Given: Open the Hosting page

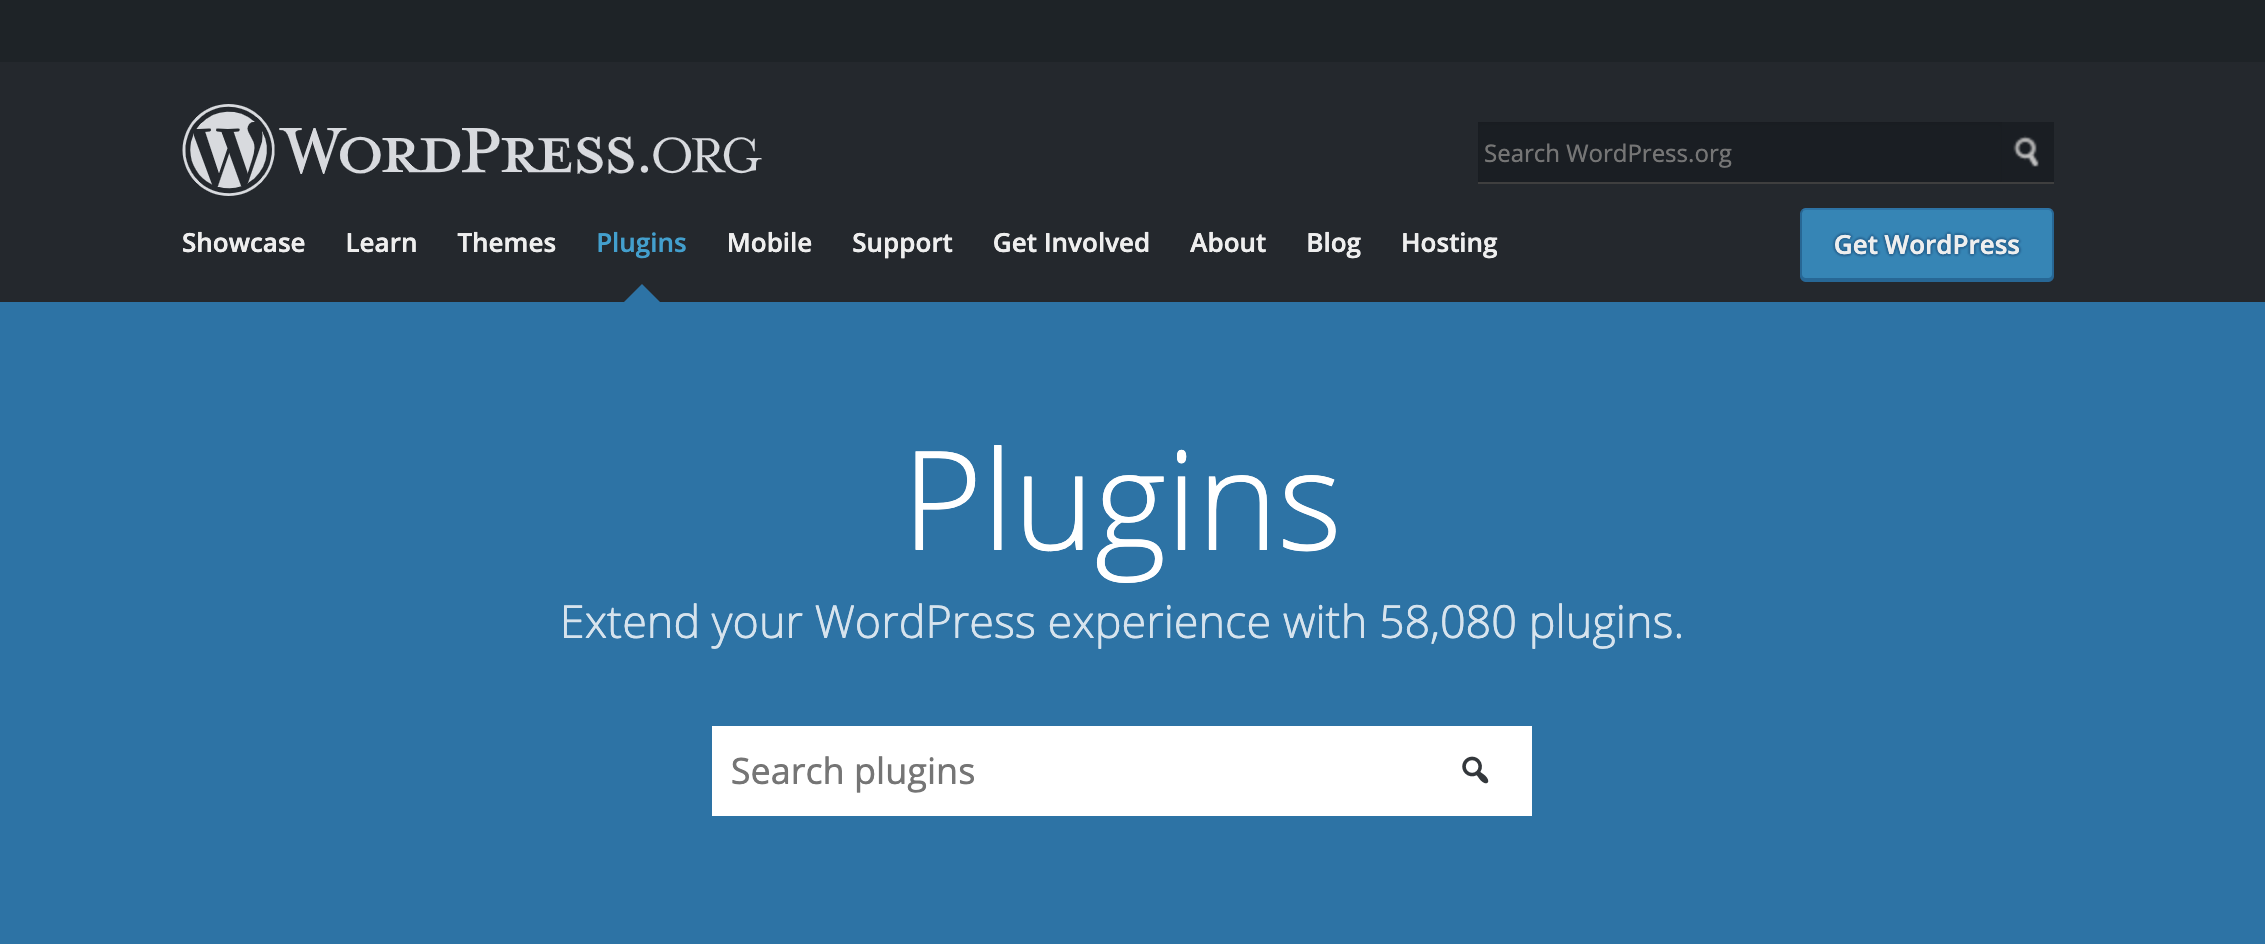Looking at the screenshot, I should click(x=1448, y=242).
